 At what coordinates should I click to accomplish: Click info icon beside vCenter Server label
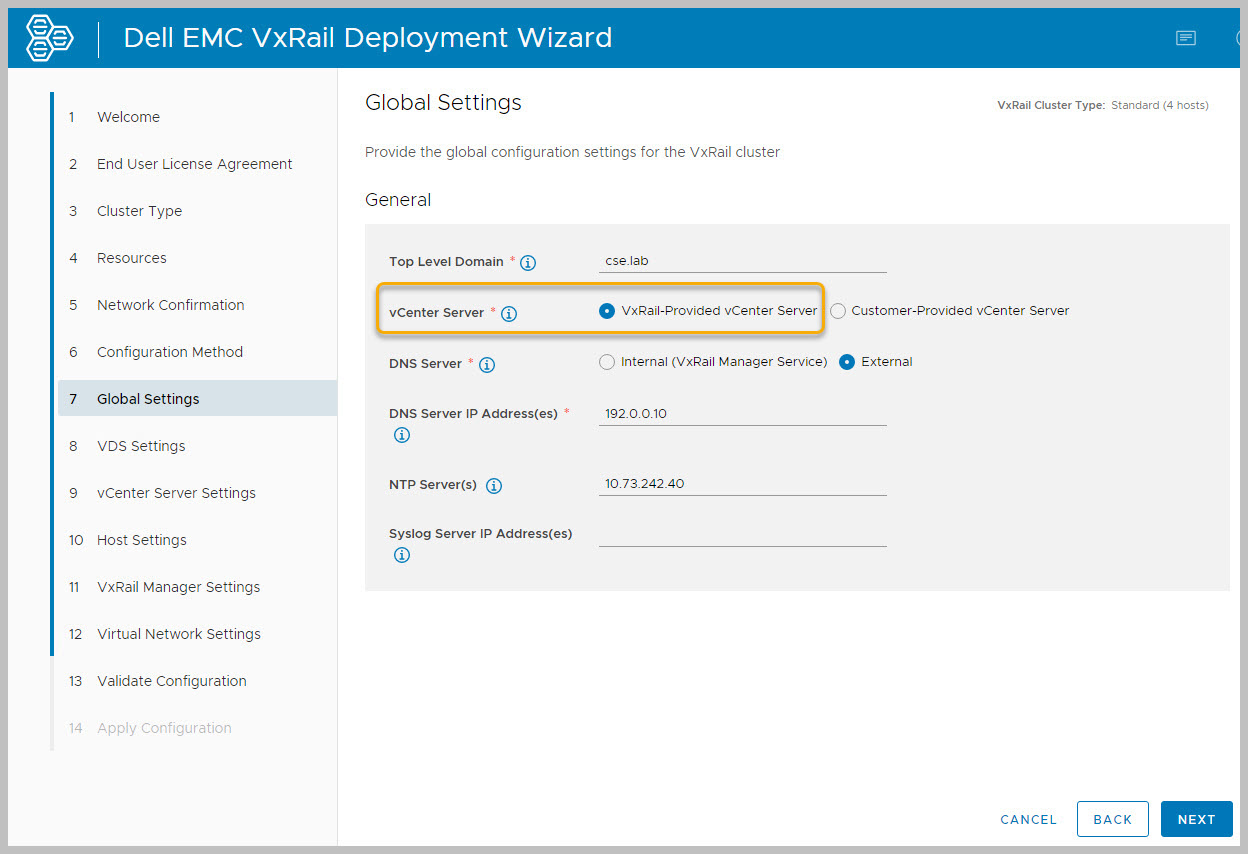point(509,314)
